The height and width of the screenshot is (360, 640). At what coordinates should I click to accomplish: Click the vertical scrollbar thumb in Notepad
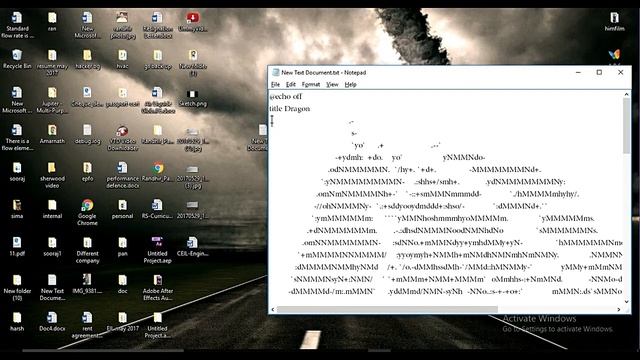pyautogui.click(x=627, y=126)
